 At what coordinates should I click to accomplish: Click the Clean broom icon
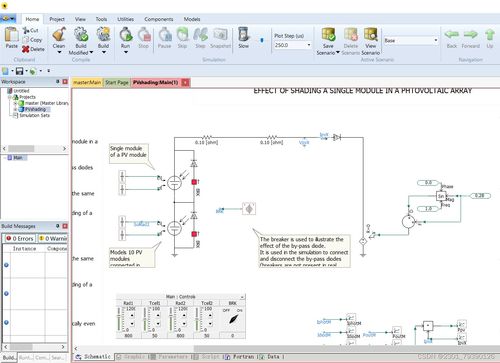[x=59, y=34]
